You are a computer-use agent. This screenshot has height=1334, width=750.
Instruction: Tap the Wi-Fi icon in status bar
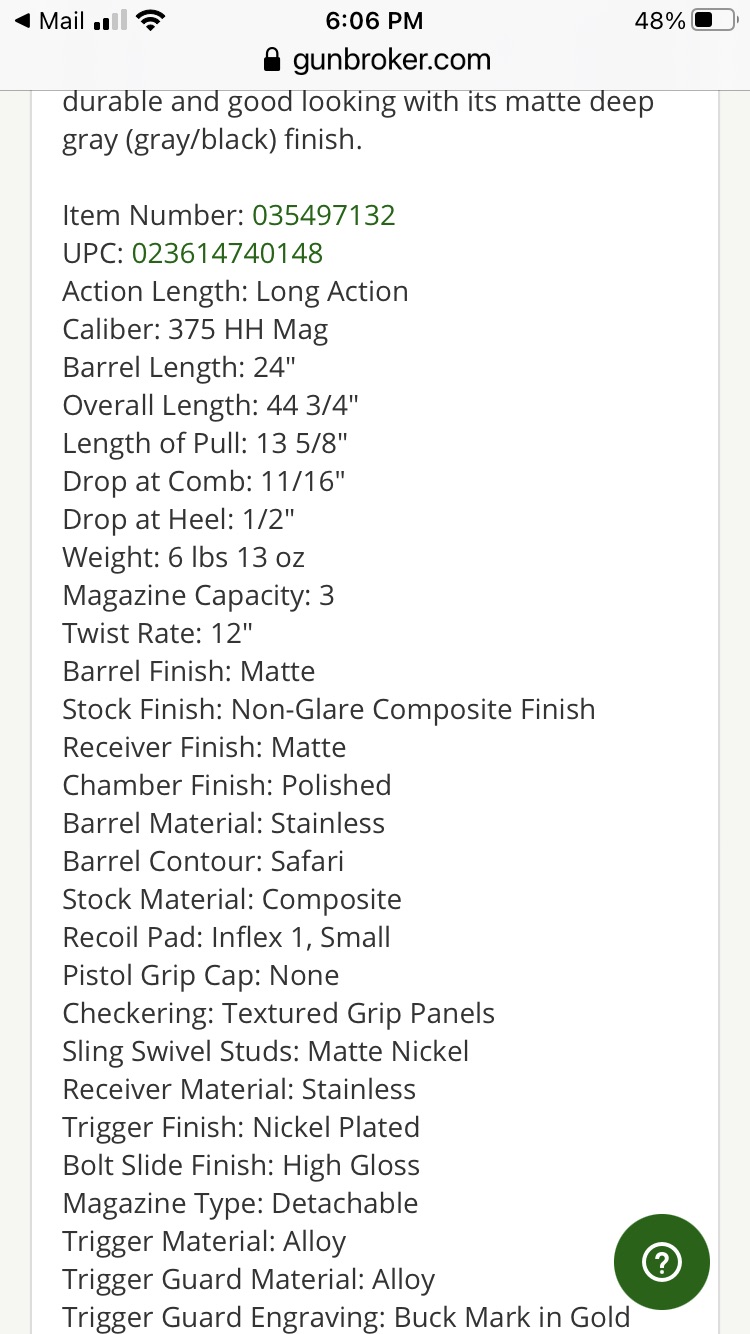click(151, 21)
